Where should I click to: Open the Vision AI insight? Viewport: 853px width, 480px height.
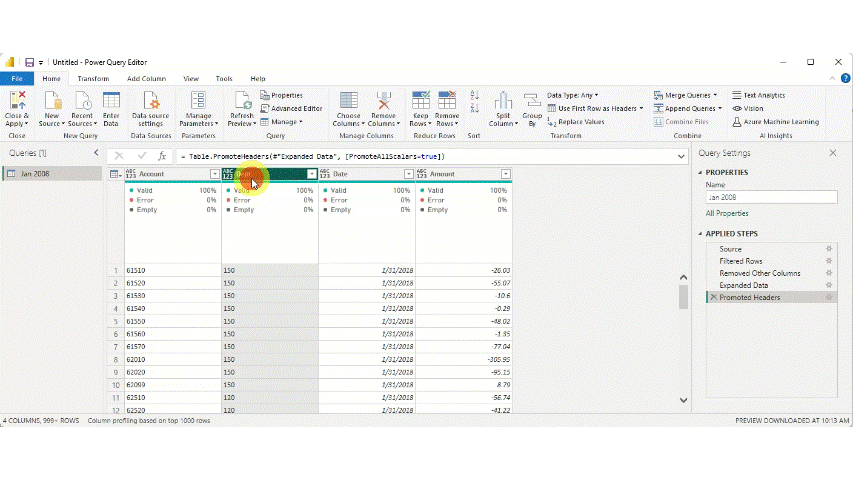point(748,108)
